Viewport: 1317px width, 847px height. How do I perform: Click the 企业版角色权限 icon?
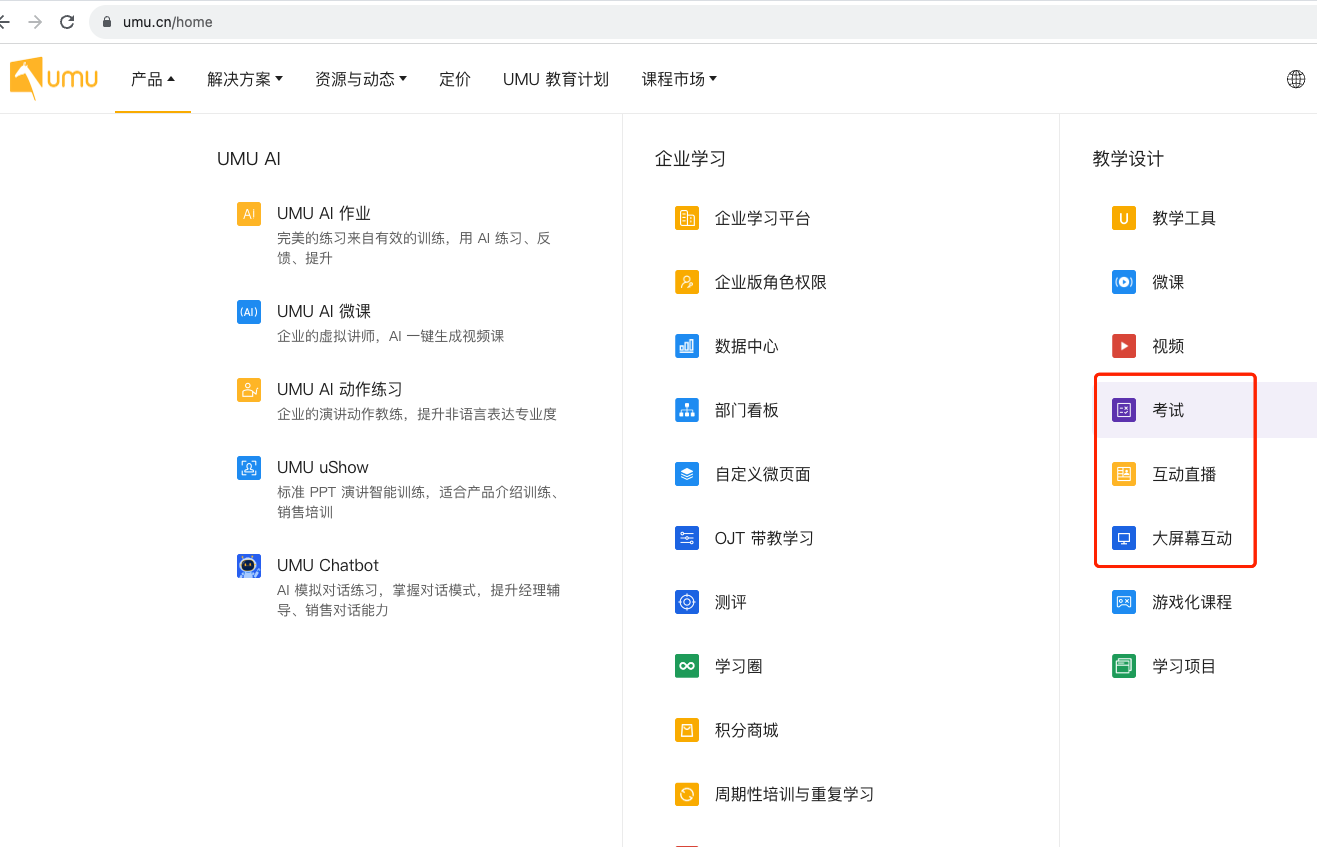click(x=687, y=282)
